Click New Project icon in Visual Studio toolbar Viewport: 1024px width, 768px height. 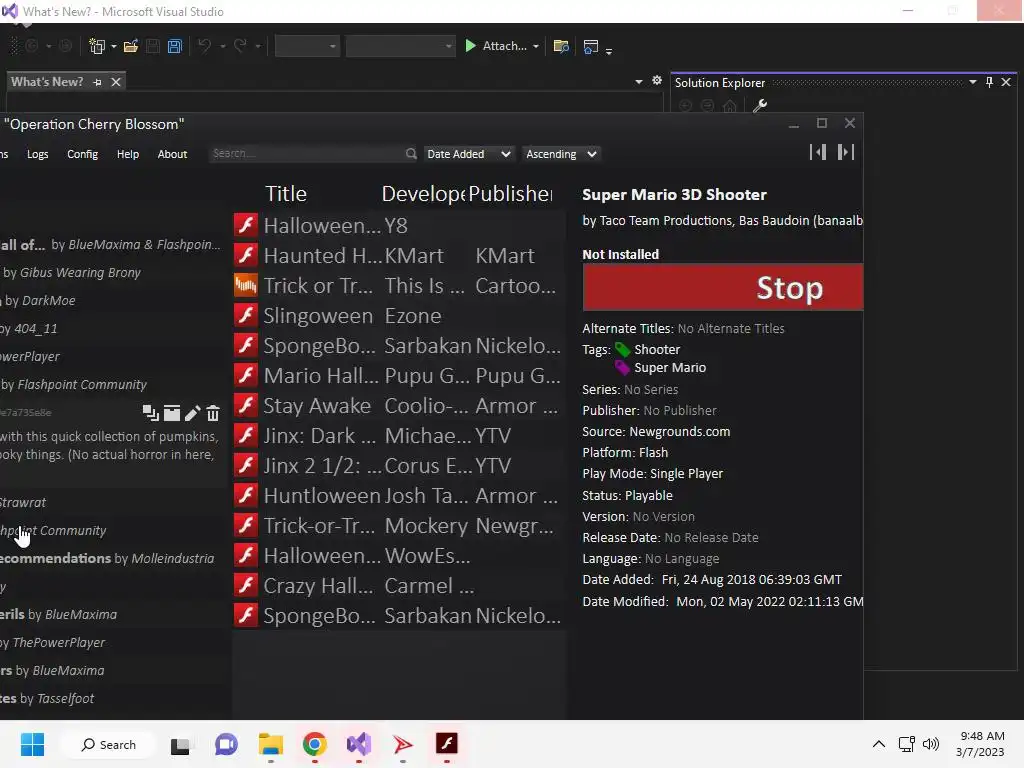click(x=97, y=46)
